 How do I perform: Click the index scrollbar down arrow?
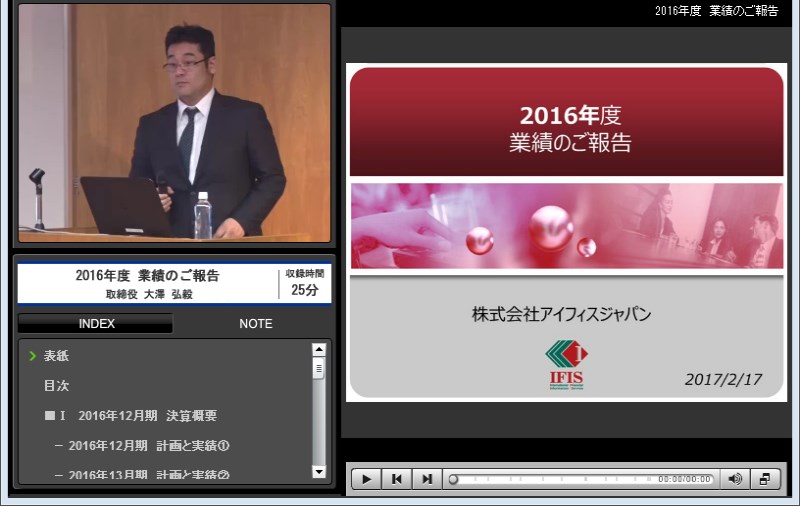(x=319, y=472)
